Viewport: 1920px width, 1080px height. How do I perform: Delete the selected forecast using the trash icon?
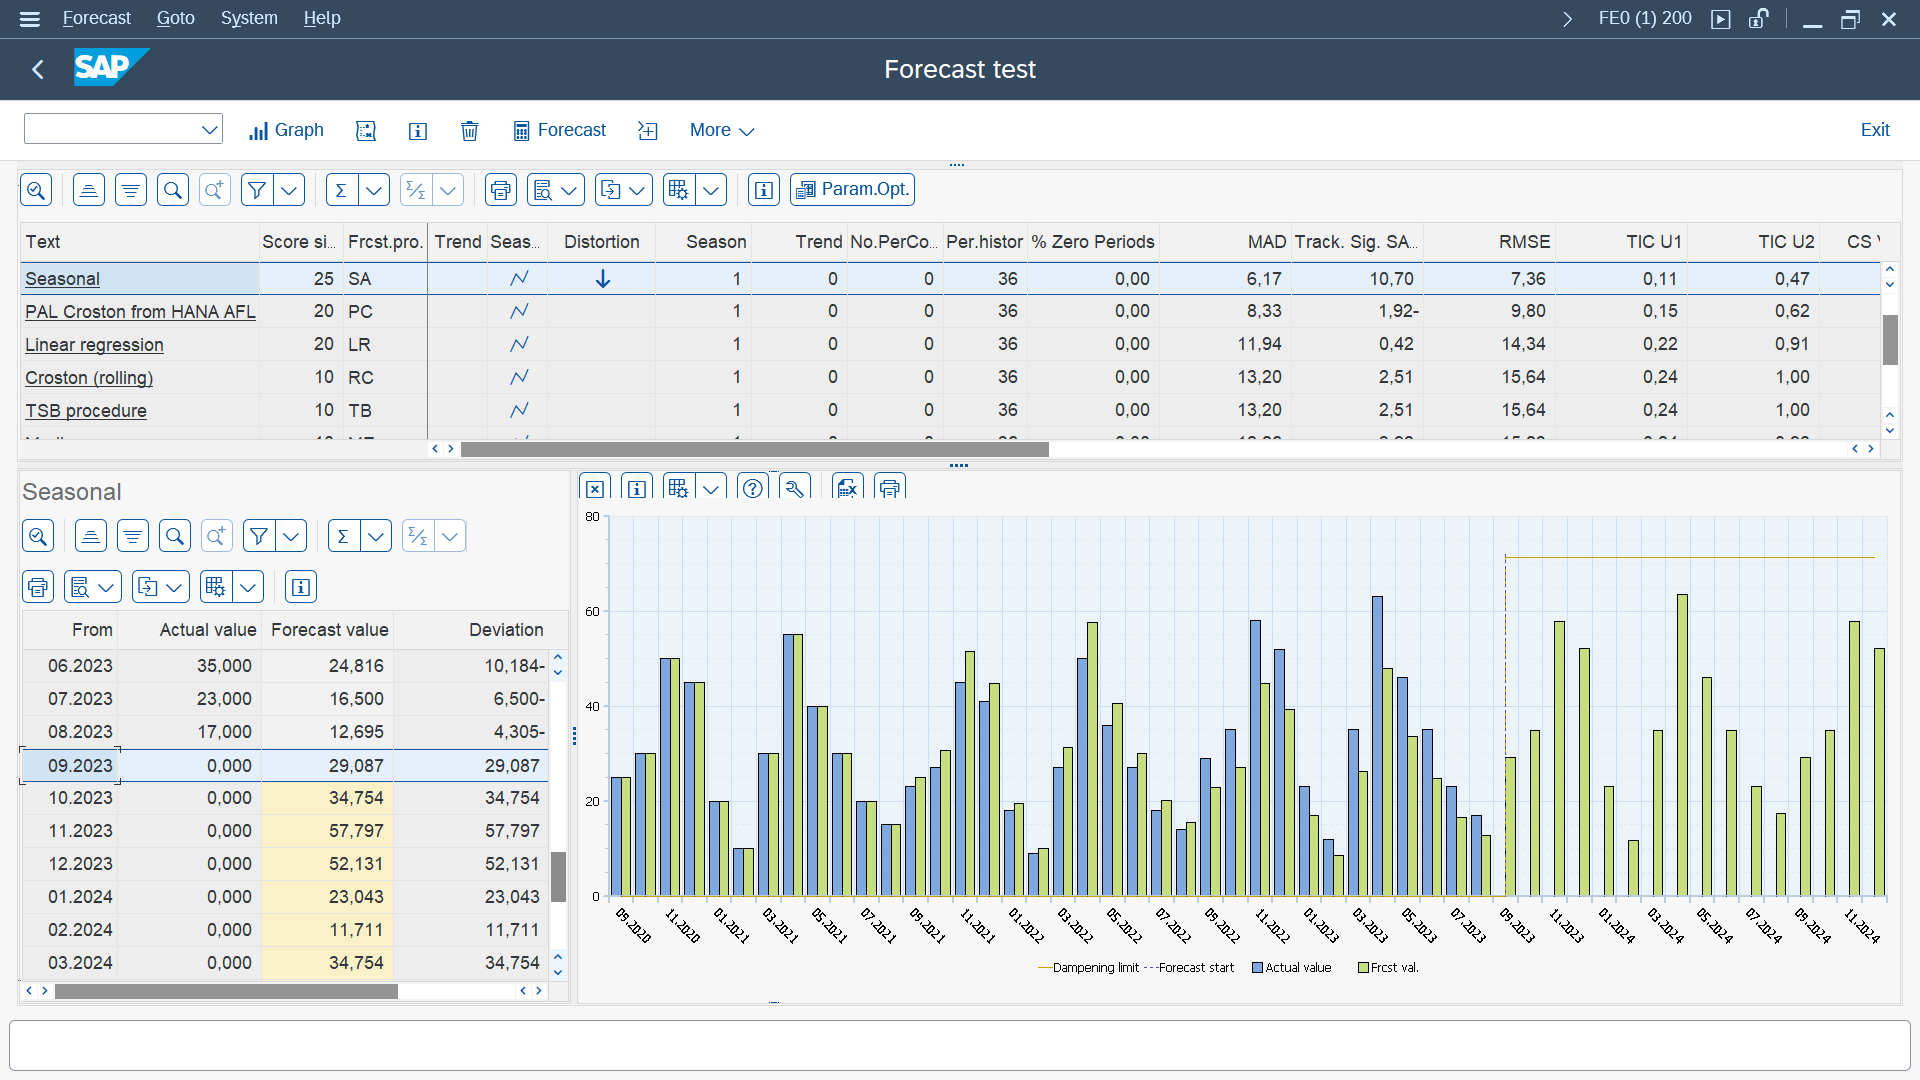tap(469, 130)
